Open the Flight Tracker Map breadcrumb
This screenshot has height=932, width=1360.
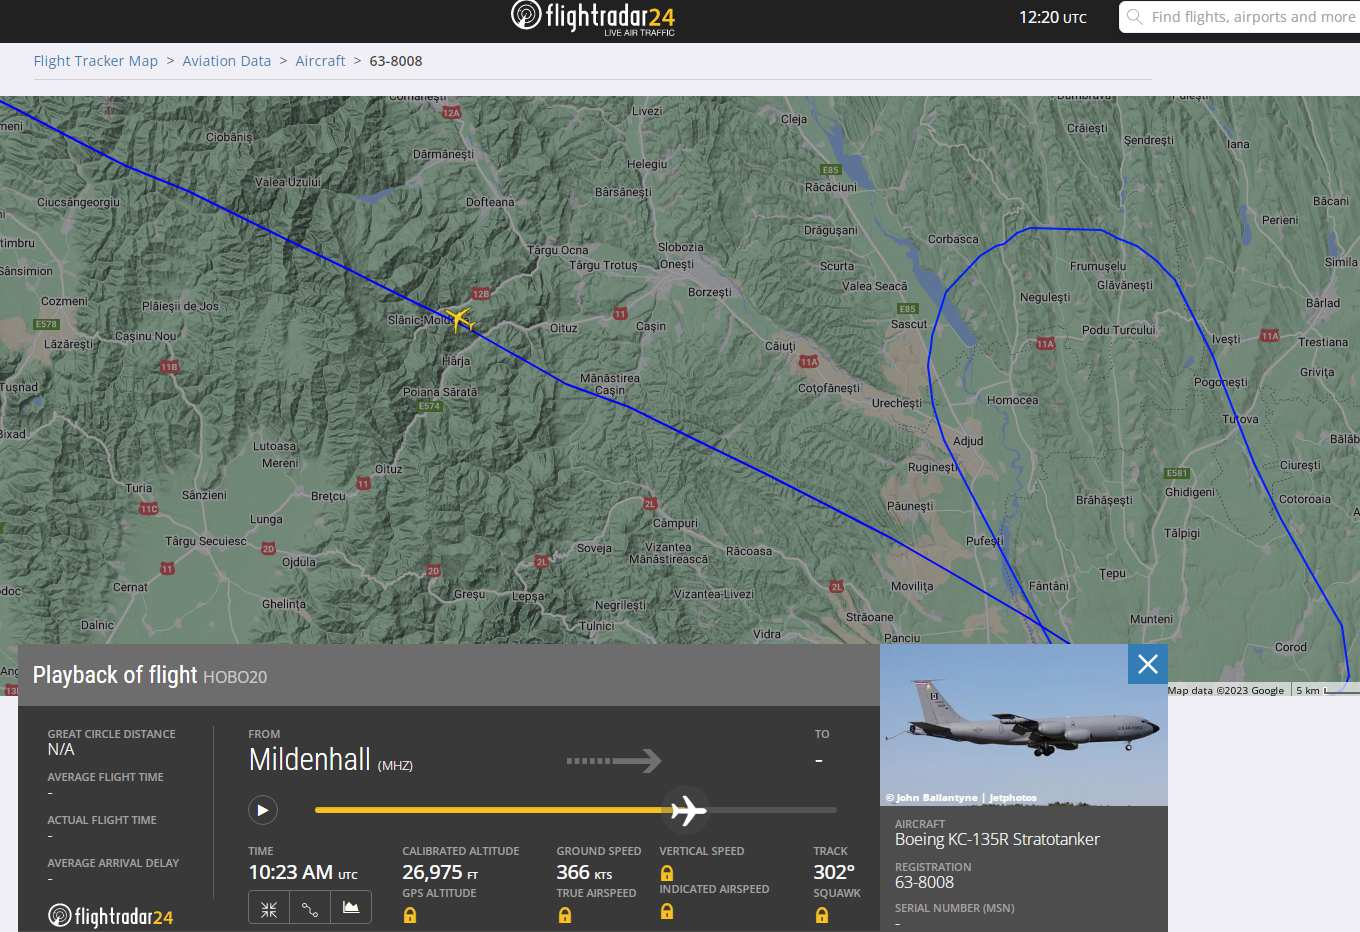click(x=96, y=61)
